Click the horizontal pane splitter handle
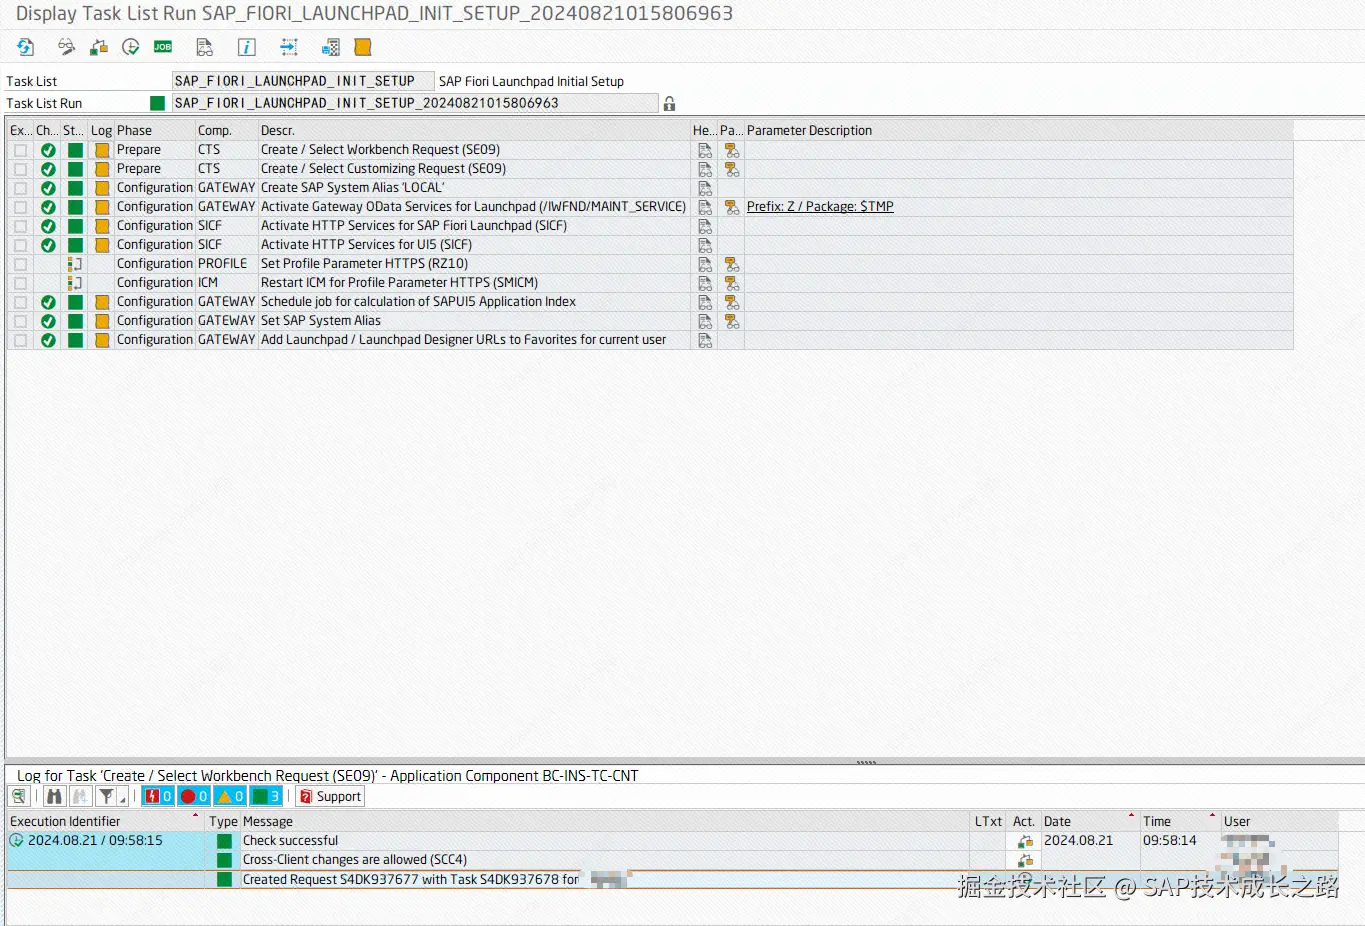This screenshot has width=1365, height=926. click(x=866, y=762)
